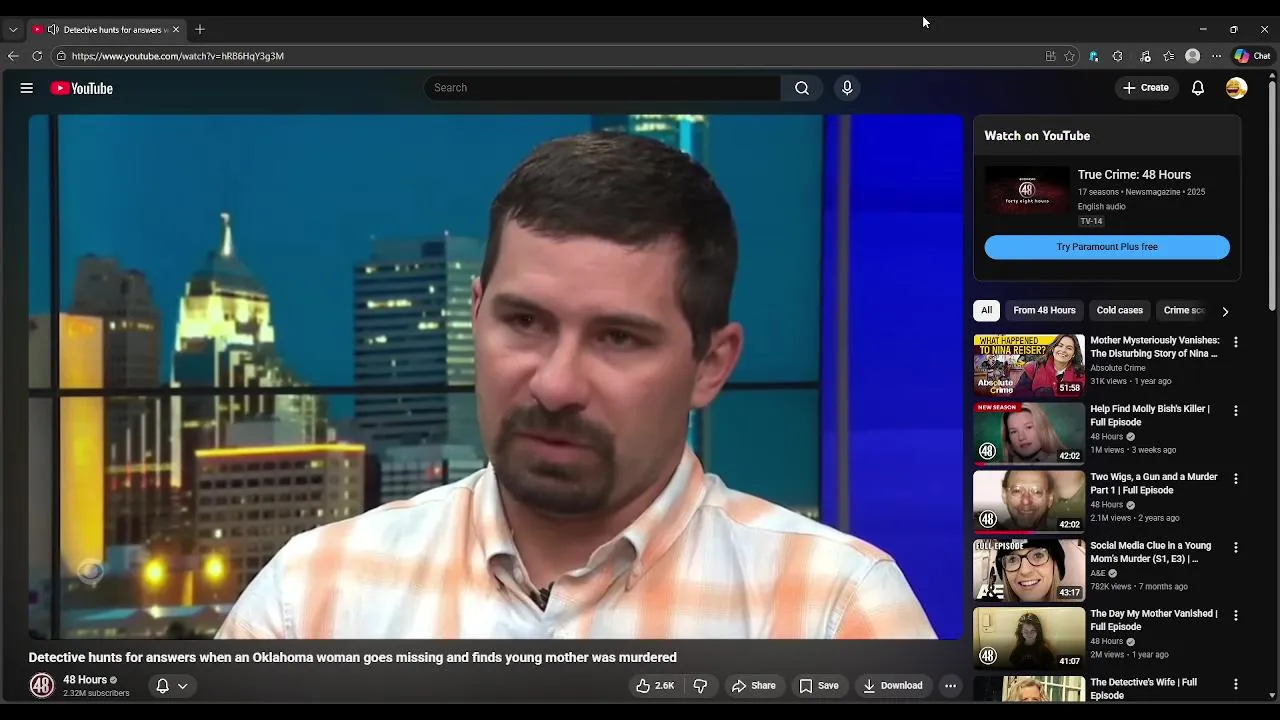The width and height of the screenshot is (1280, 720).
Task: Click the split screen icon in address bar
Action: 1050,56
